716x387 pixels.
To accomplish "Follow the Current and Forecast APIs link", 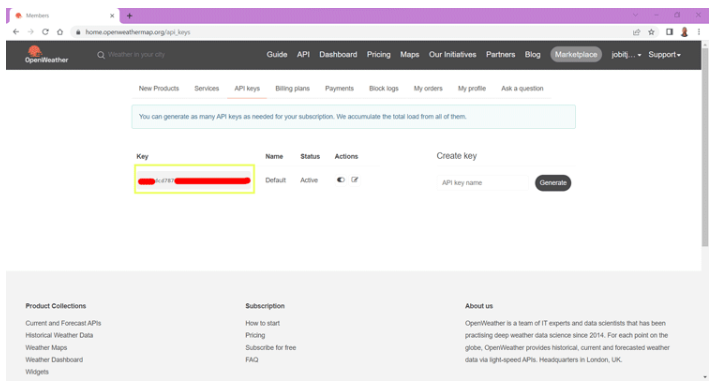I will click(63, 323).
